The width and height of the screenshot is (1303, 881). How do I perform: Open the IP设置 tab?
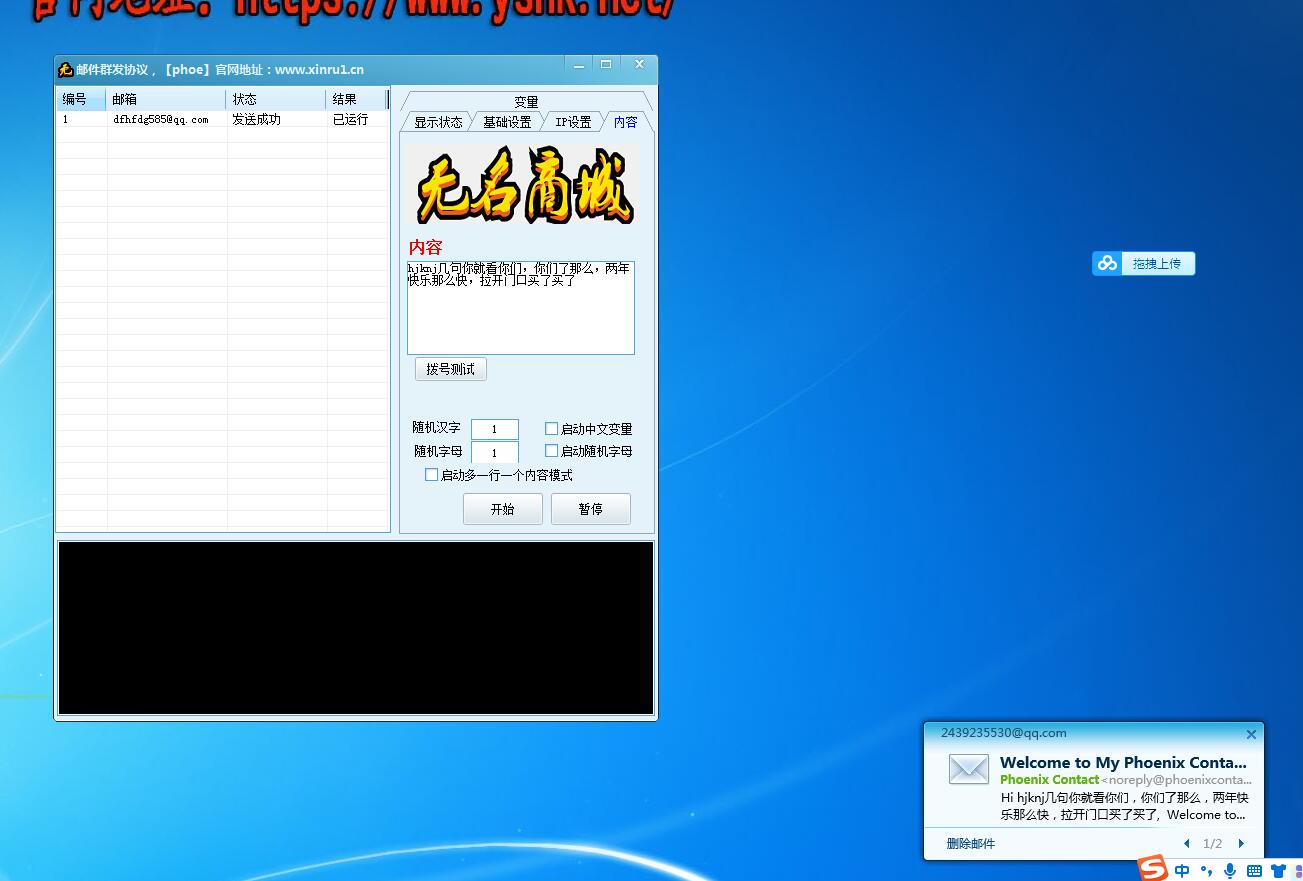coord(573,122)
